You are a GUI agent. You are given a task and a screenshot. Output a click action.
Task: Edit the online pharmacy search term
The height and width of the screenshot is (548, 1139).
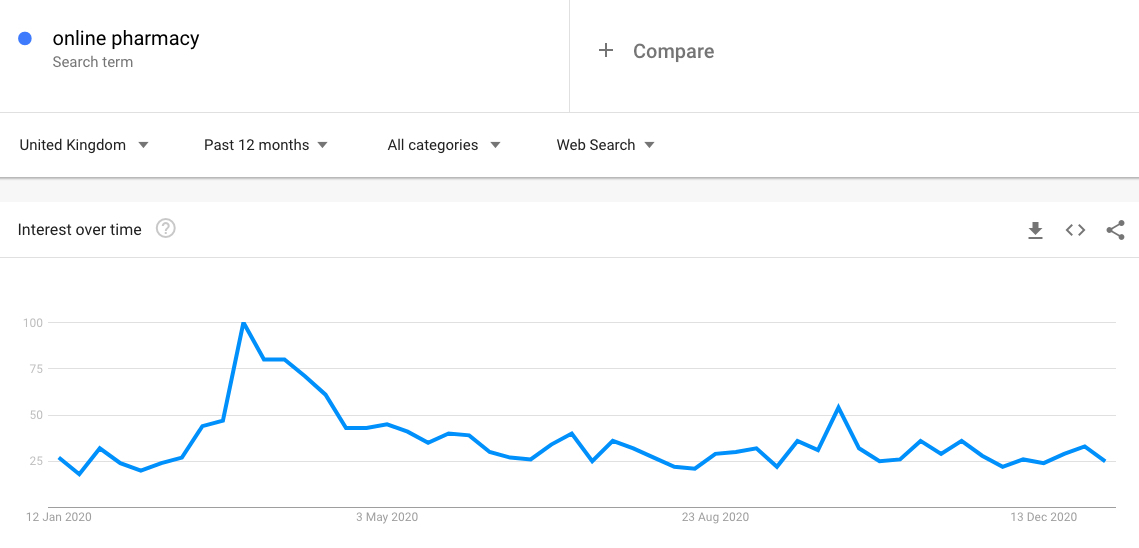pyautogui.click(x=126, y=39)
